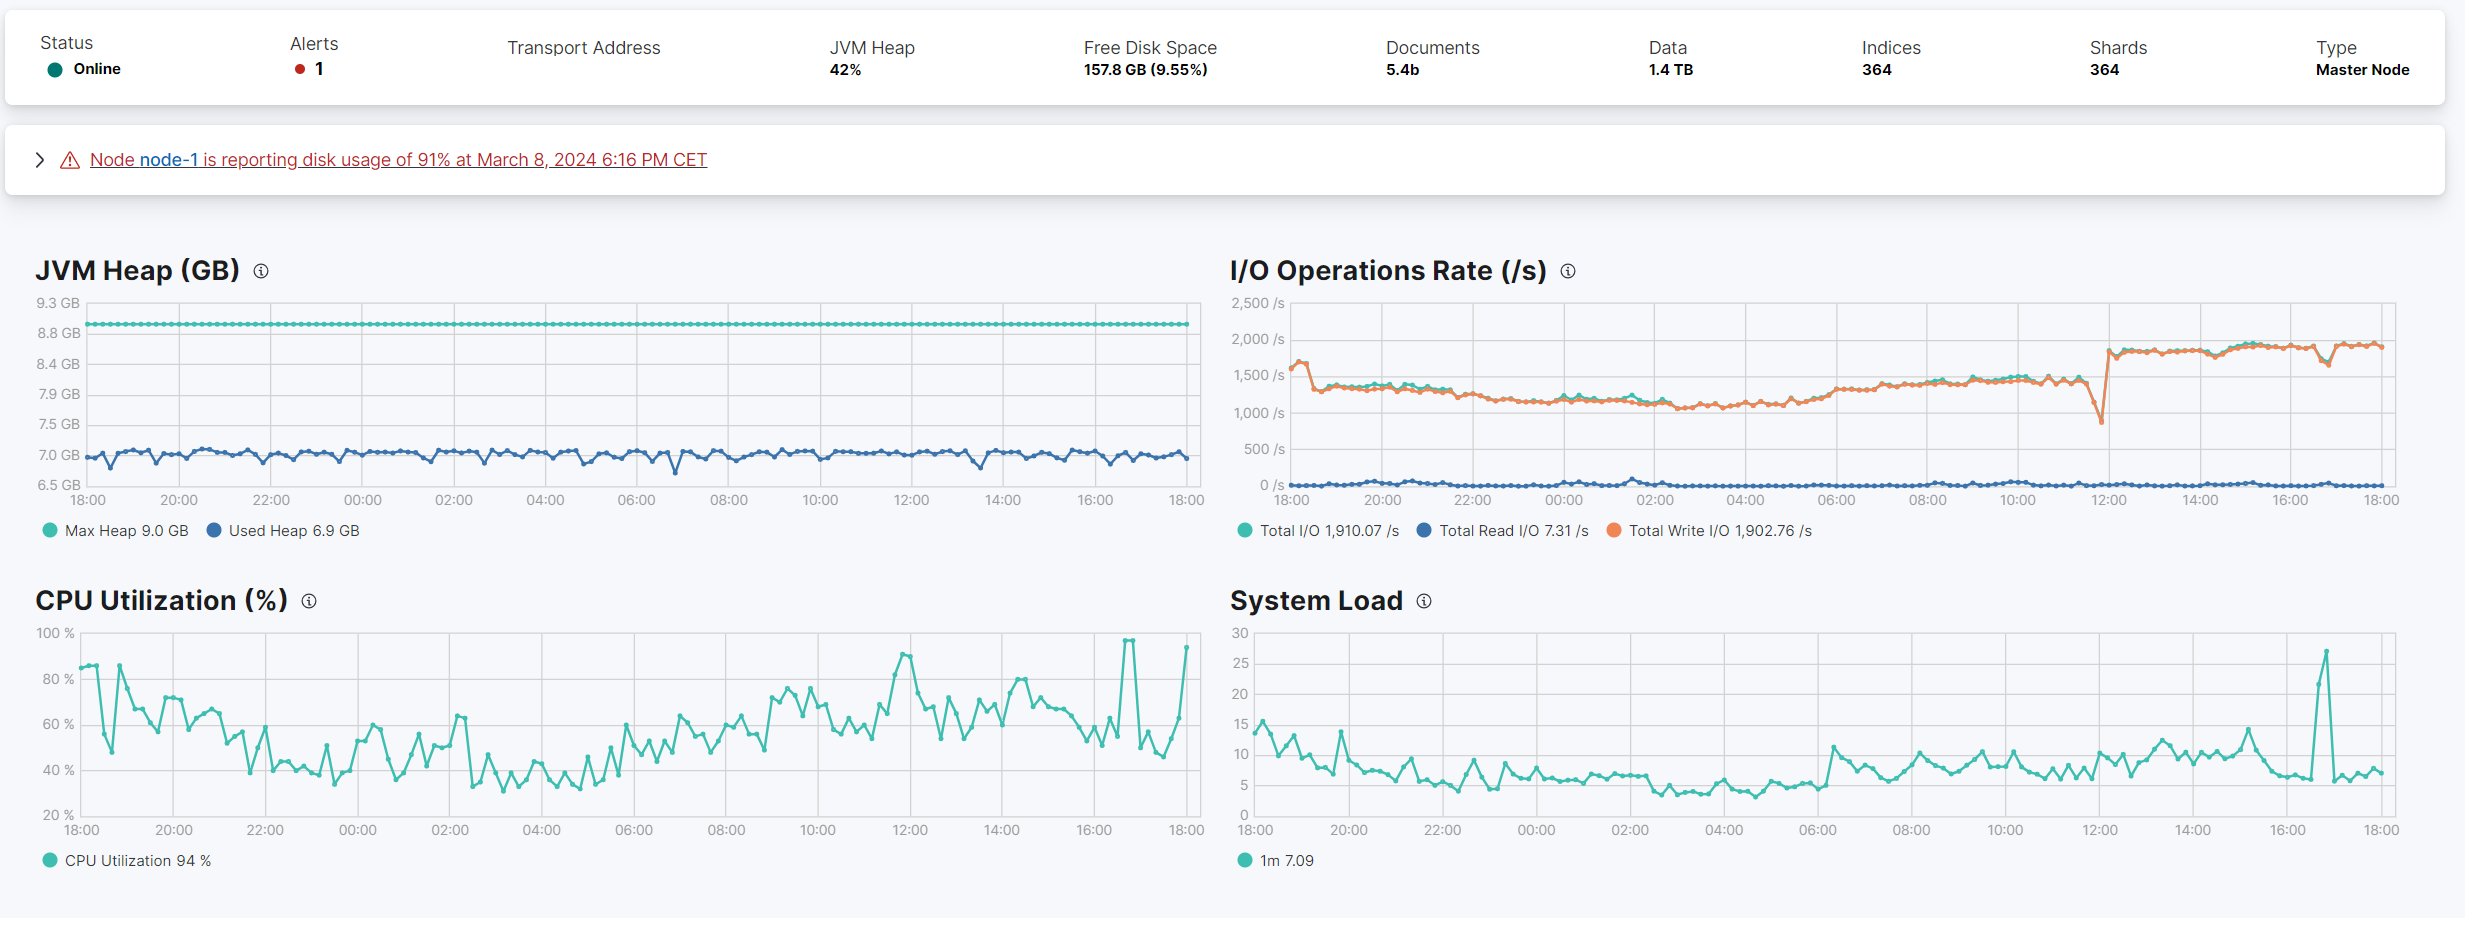The height and width of the screenshot is (945, 2472).
Task: Toggle the 1m system load legend item
Action: 1276,861
